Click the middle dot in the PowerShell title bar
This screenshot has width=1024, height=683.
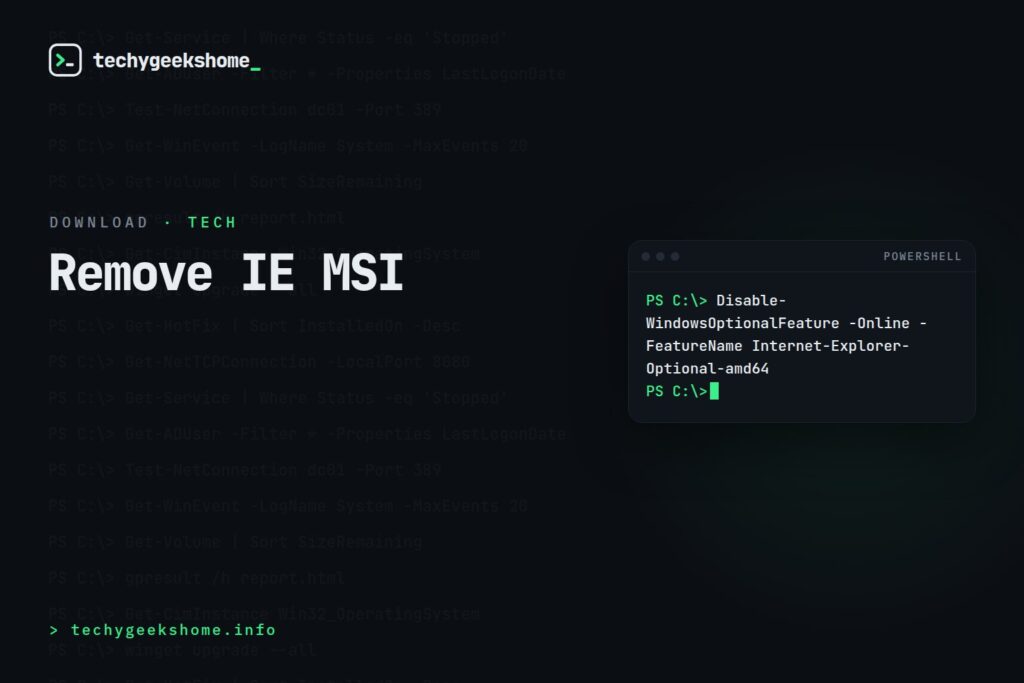[x=660, y=257]
